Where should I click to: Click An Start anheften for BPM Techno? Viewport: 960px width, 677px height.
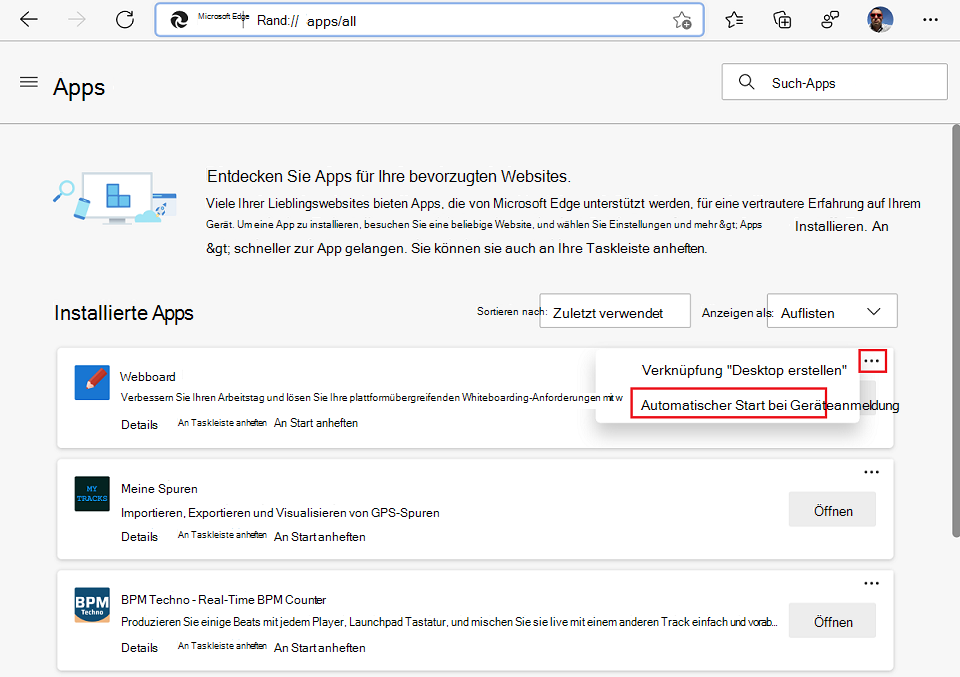tap(320, 648)
